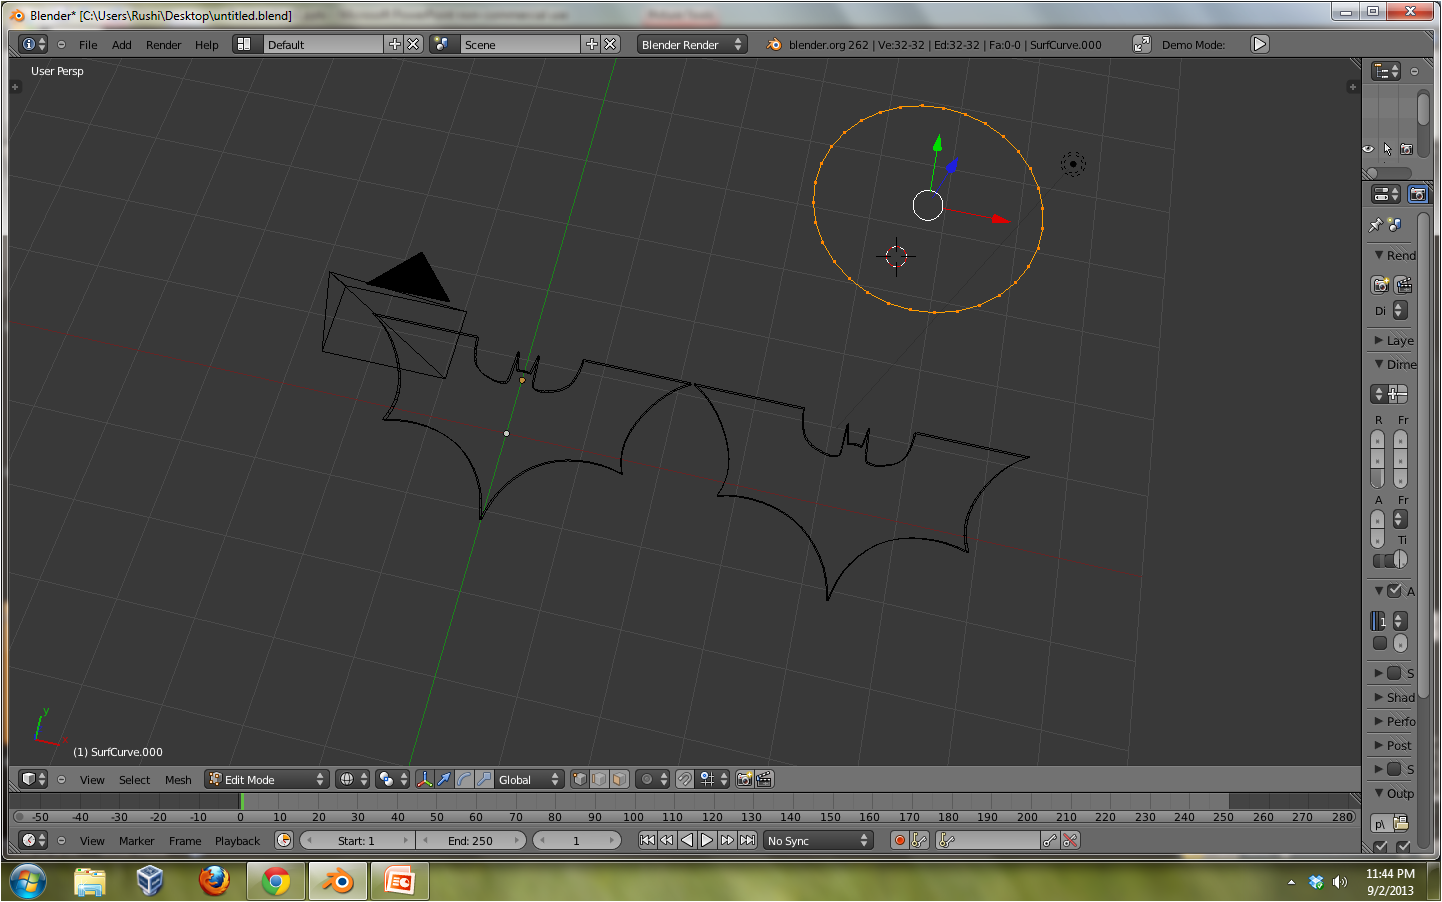Open 3D view editor type selector
Image resolution: width=1442 pixels, height=902 pixels.
[33, 779]
